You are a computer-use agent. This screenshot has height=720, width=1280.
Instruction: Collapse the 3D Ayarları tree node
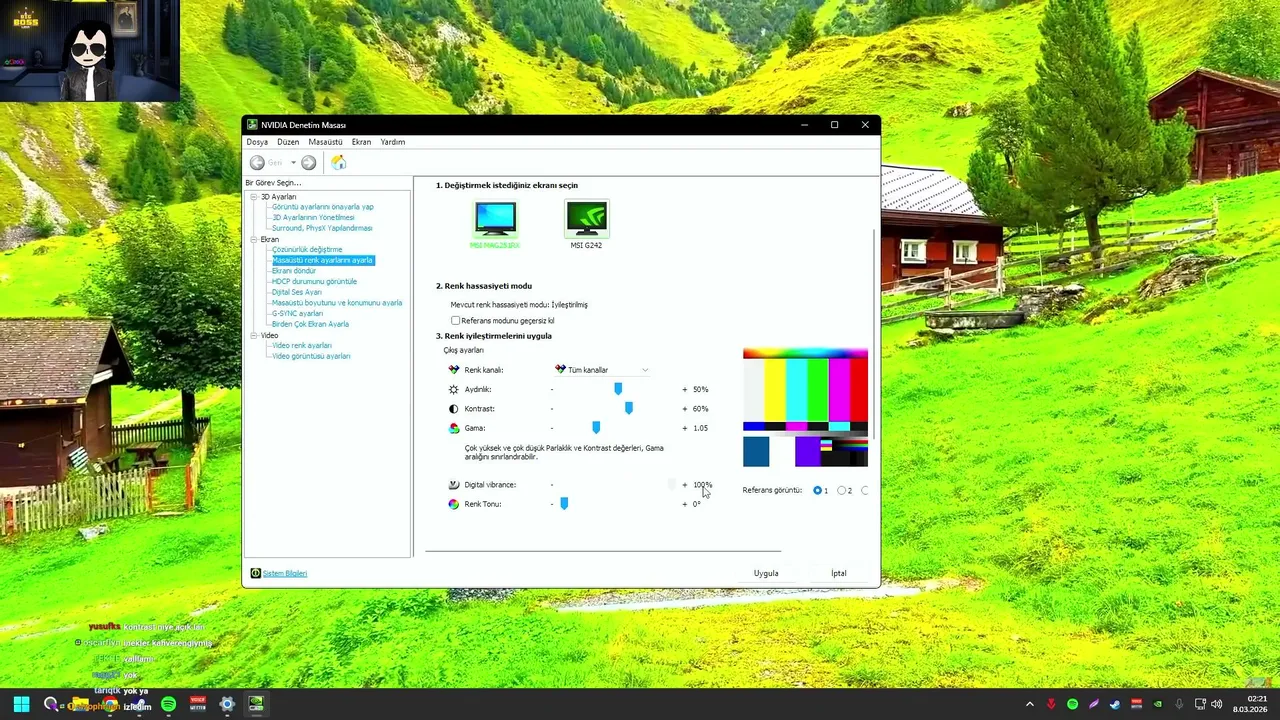tap(254, 197)
